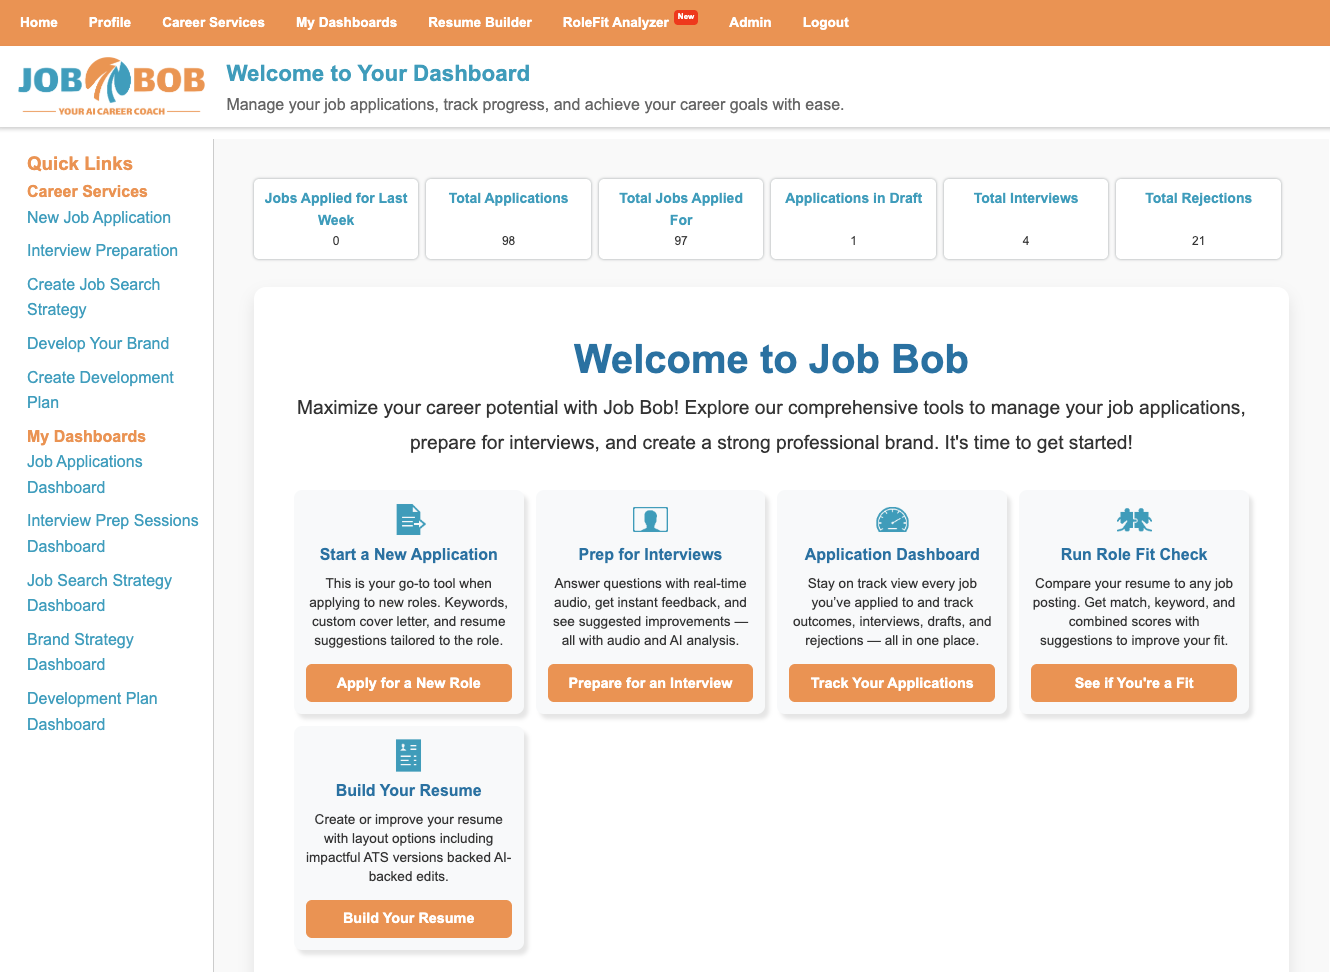Image resolution: width=1330 pixels, height=972 pixels.
Task: Open the Job Applications Dashboard link
Action: tap(85, 474)
